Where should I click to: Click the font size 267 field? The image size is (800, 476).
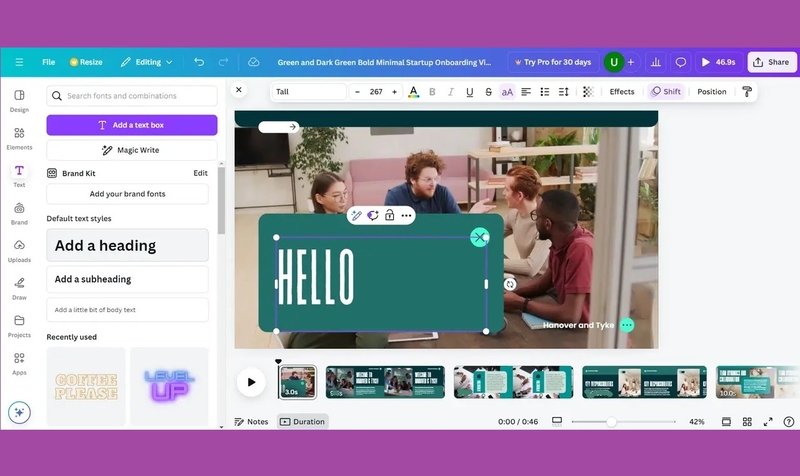376,92
